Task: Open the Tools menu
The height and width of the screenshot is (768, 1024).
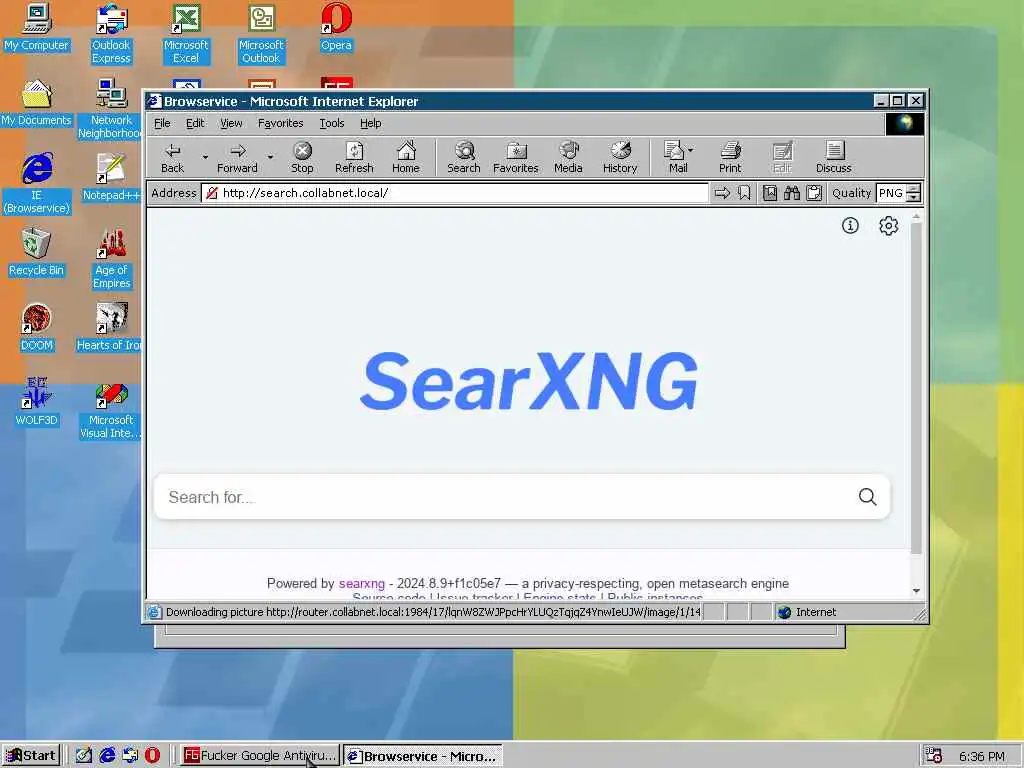Action: pos(332,123)
